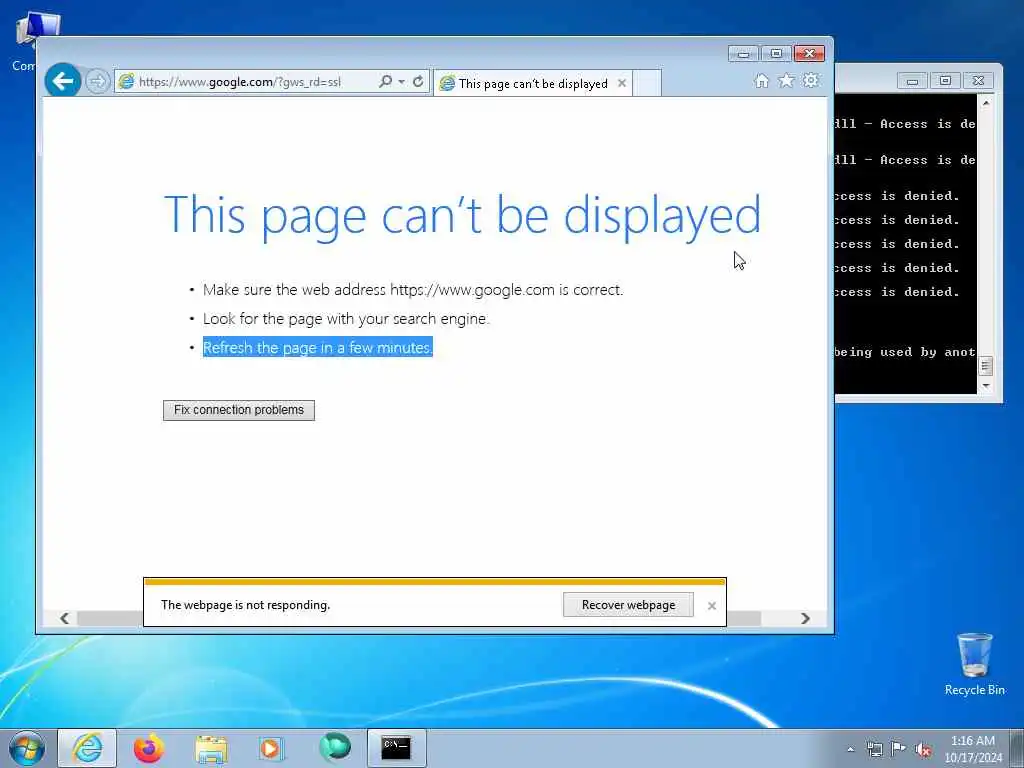Image resolution: width=1024 pixels, height=768 pixels.
Task: Click 'Make sure the web address' line
Action: tap(413, 289)
